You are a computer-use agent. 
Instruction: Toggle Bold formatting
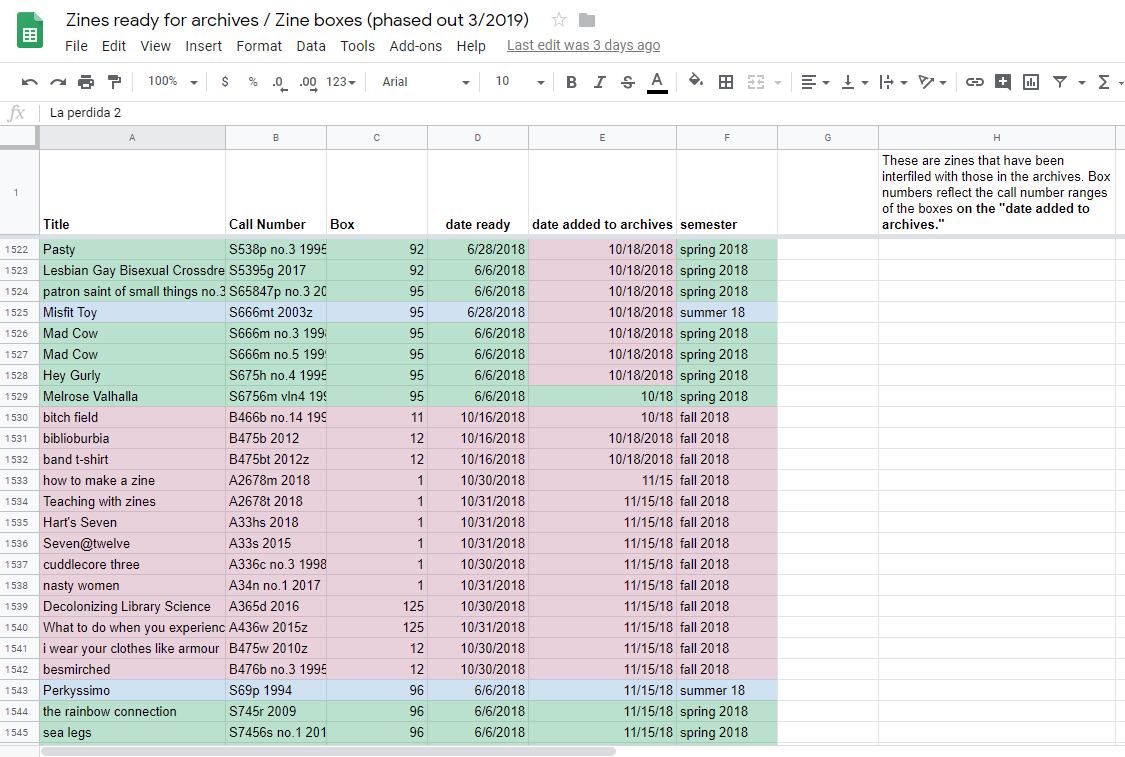pyautogui.click(x=571, y=82)
